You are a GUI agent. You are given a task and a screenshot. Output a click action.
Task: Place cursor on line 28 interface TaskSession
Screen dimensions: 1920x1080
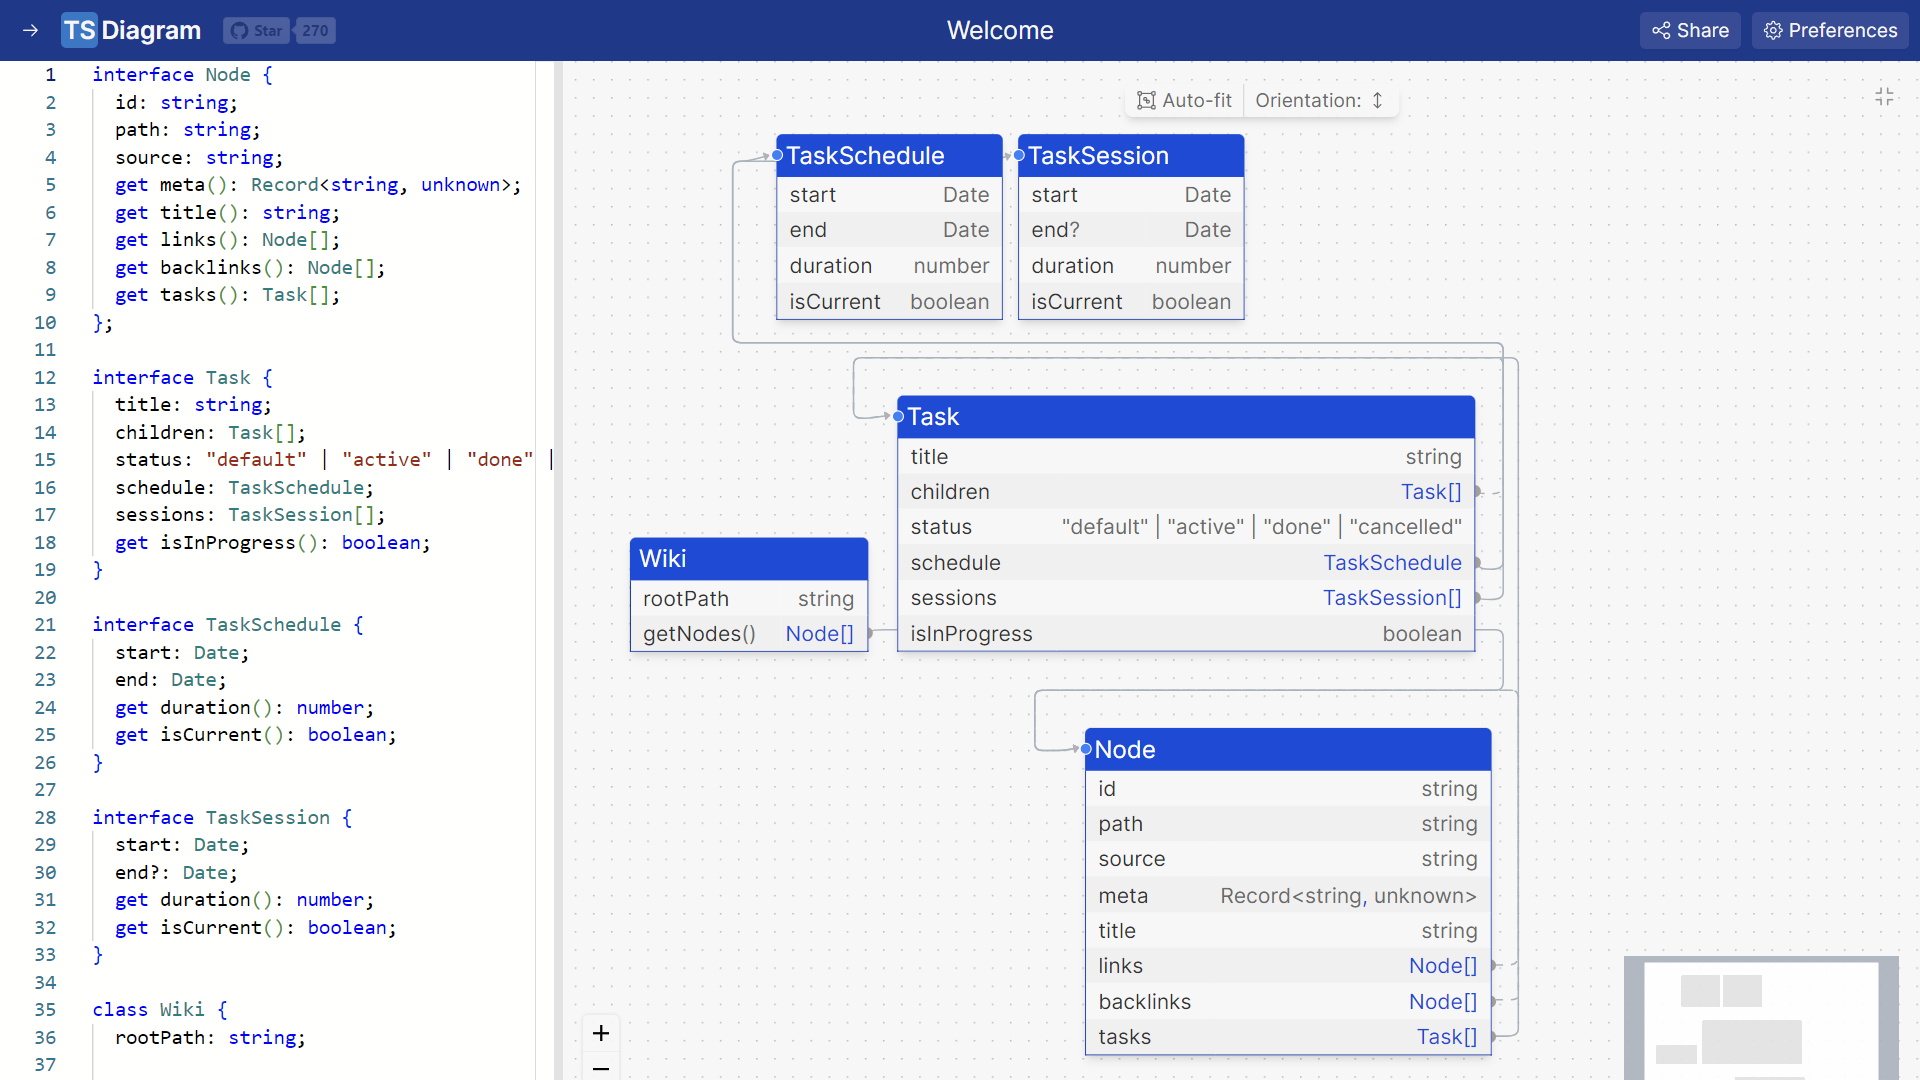pos(222,818)
